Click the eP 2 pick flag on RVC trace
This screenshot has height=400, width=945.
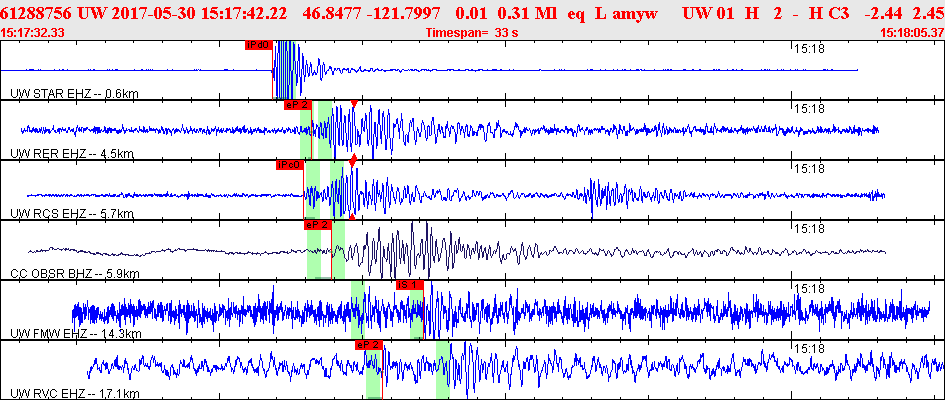[x=369, y=345]
